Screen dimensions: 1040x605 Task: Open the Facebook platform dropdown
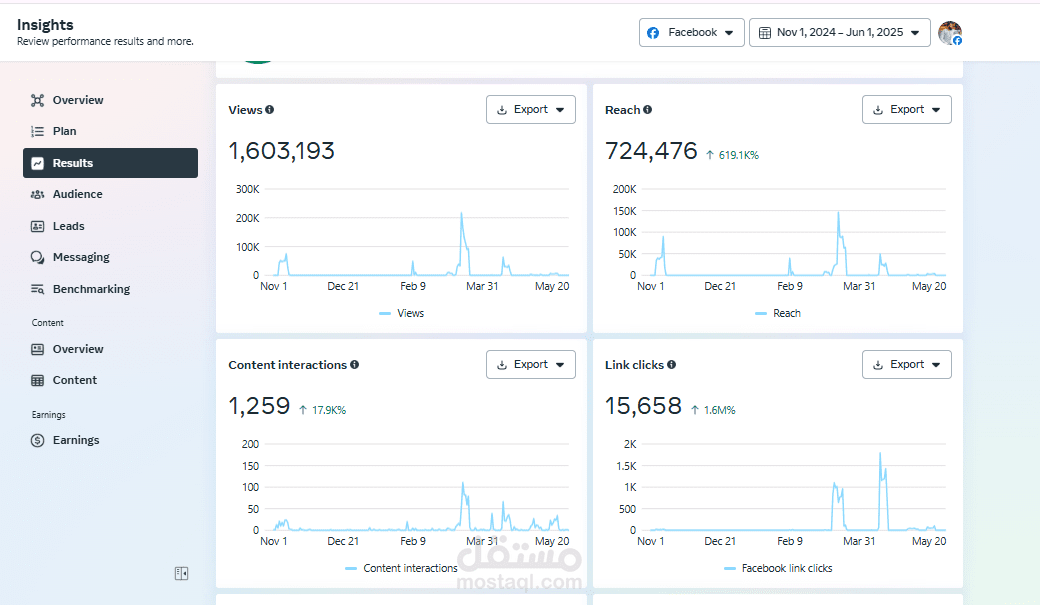pyautogui.click(x=691, y=33)
